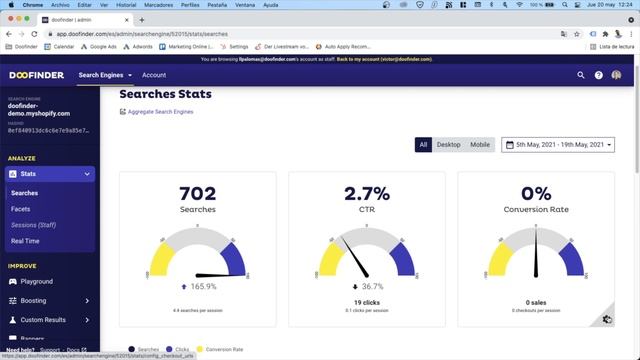
Task: Toggle Conversion Rate series in legend
Action: (220, 349)
